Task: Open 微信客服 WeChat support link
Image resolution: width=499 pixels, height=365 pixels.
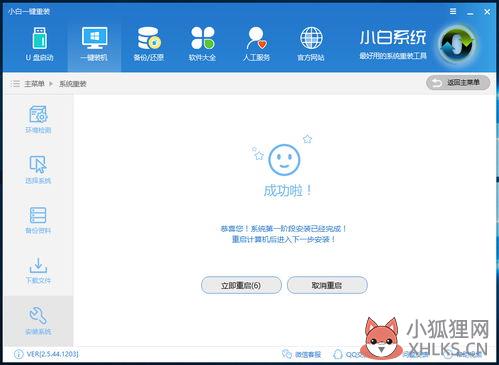Action: (x=302, y=354)
